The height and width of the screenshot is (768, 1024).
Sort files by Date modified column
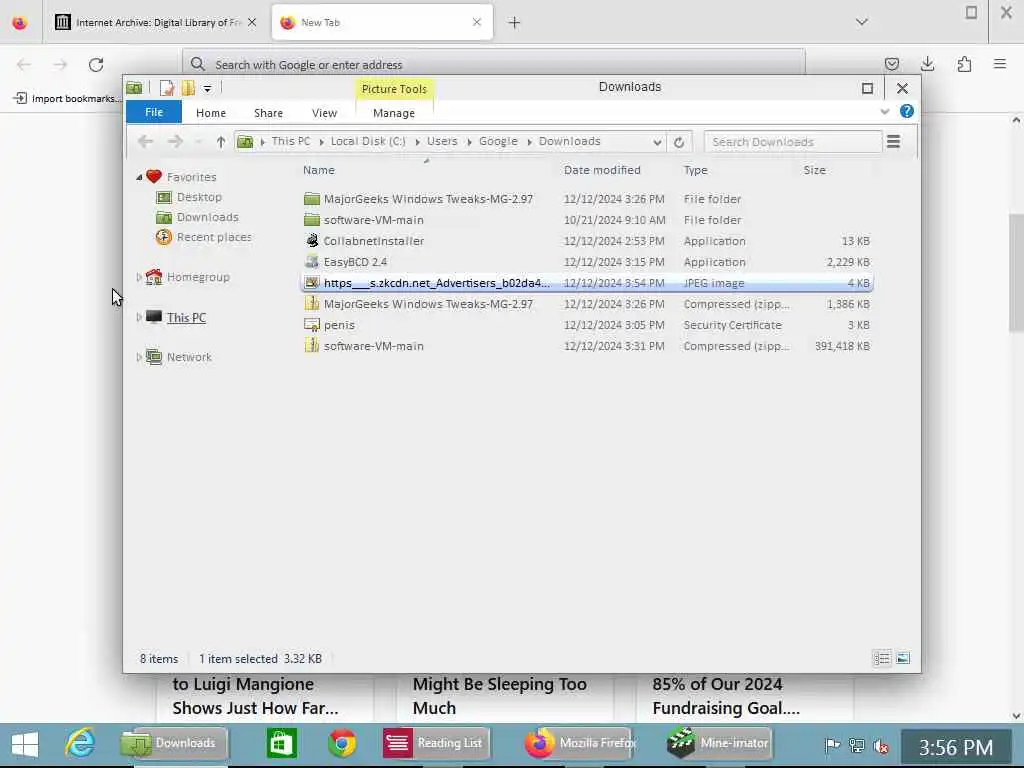[x=602, y=170]
